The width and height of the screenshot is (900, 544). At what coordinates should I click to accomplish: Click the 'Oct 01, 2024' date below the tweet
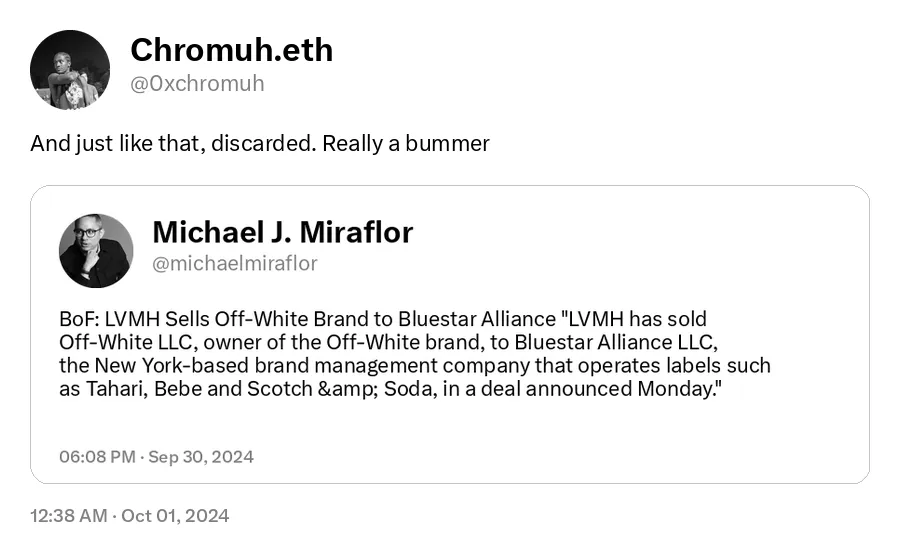click(x=175, y=516)
